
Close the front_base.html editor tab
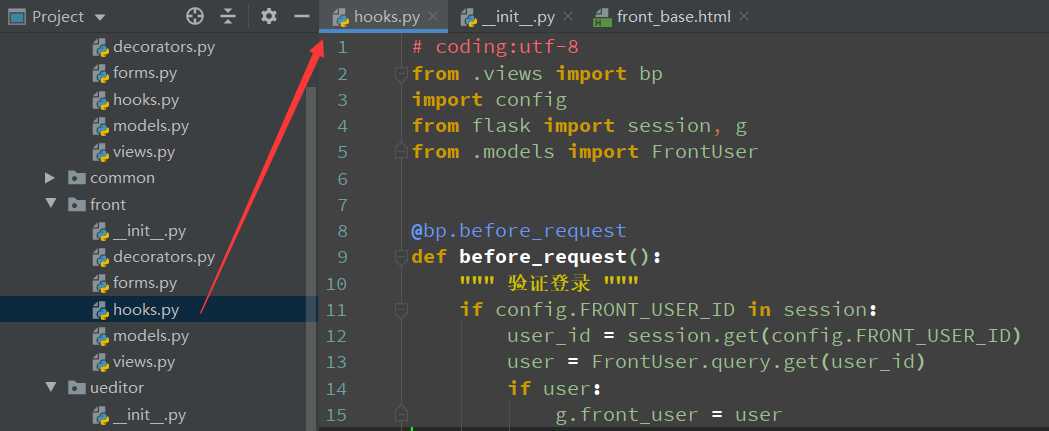(743, 17)
